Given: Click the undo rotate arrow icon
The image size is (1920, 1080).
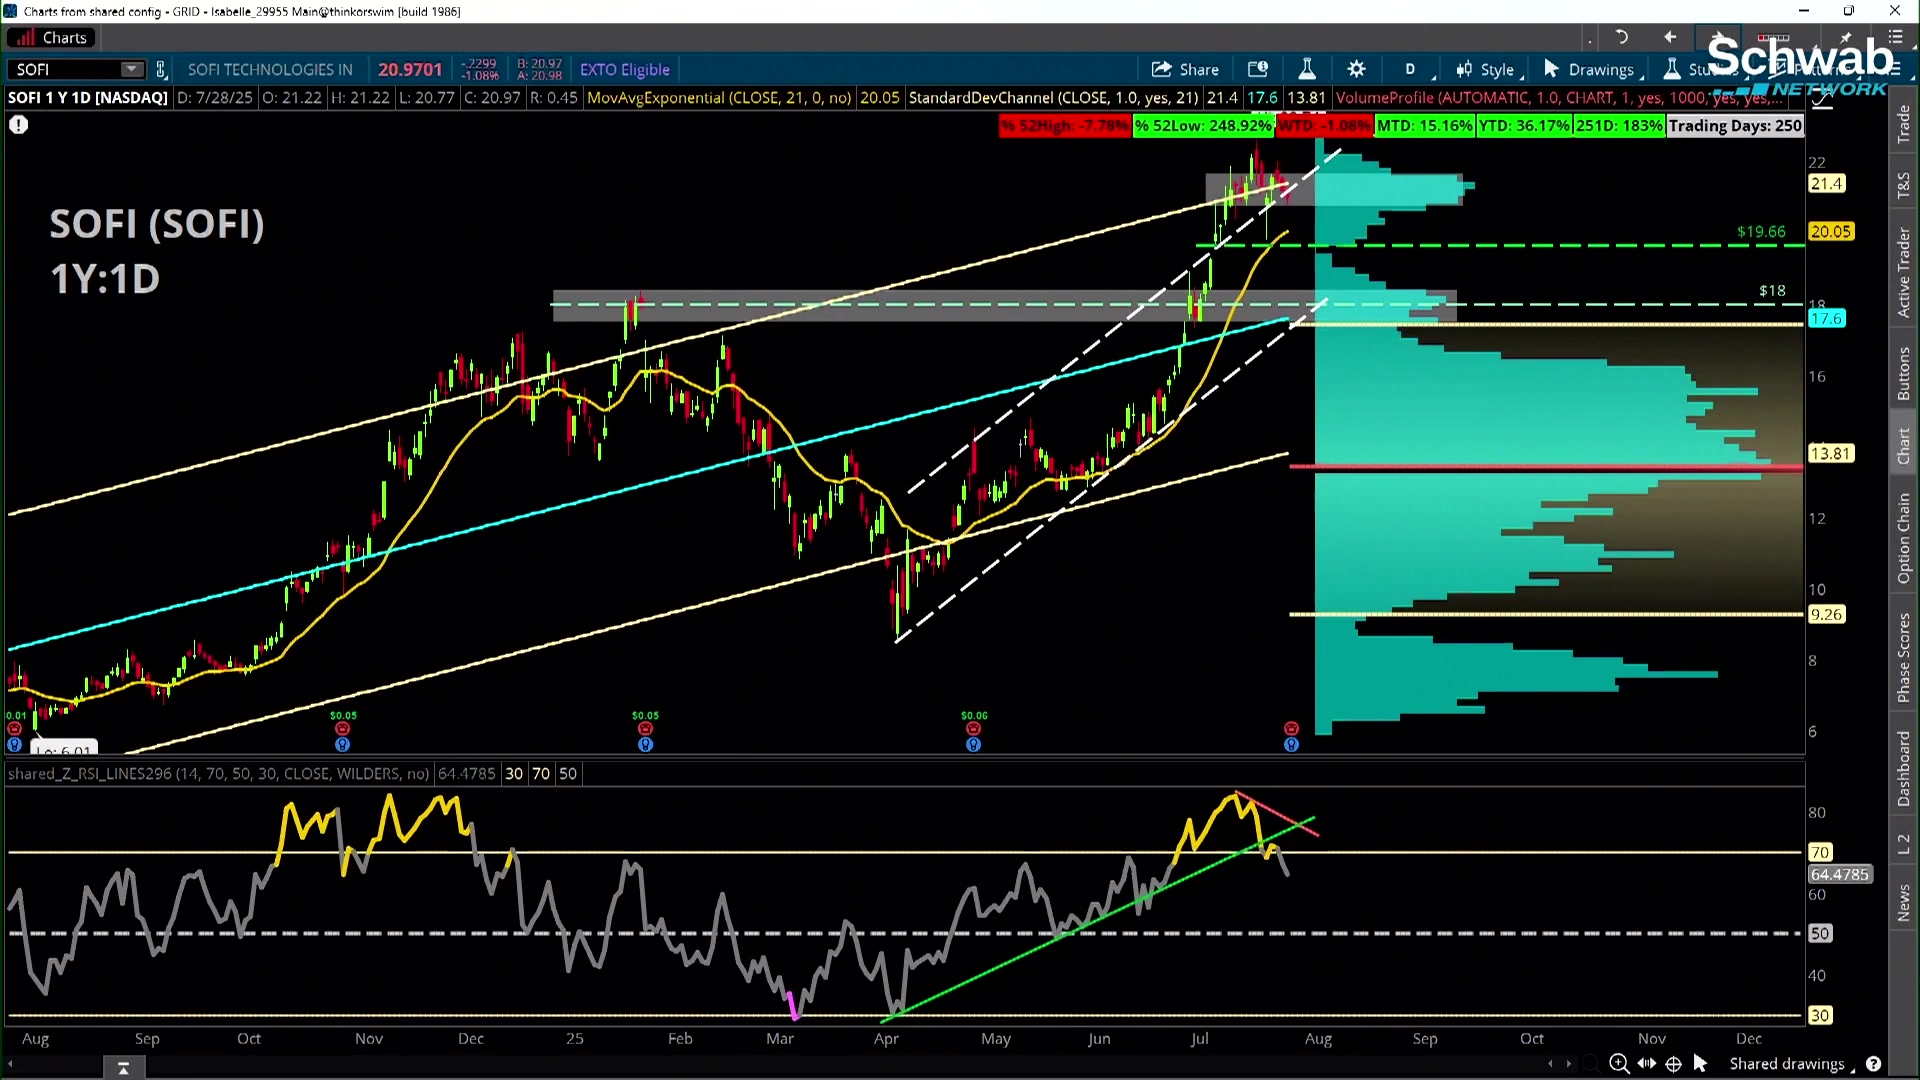Looking at the screenshot, I should coord(1622,37).
